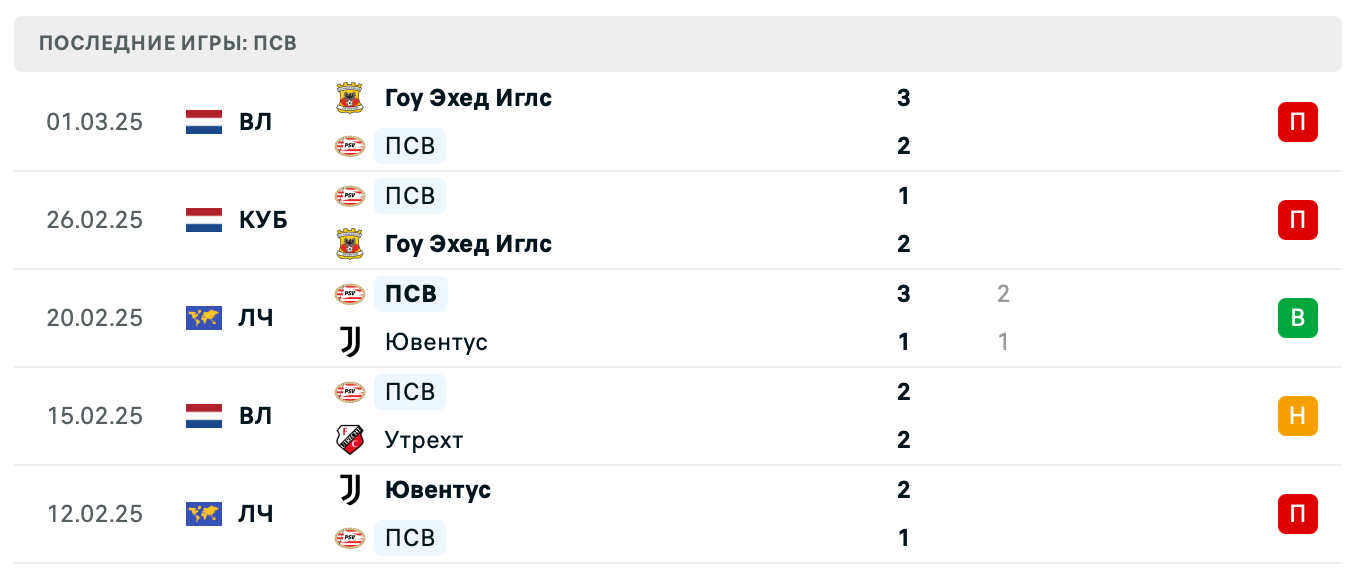Click Juventus logo in the 12.02.25 match
The width and height of the screenshot is (1358, 582).
[x=349, y=490]
